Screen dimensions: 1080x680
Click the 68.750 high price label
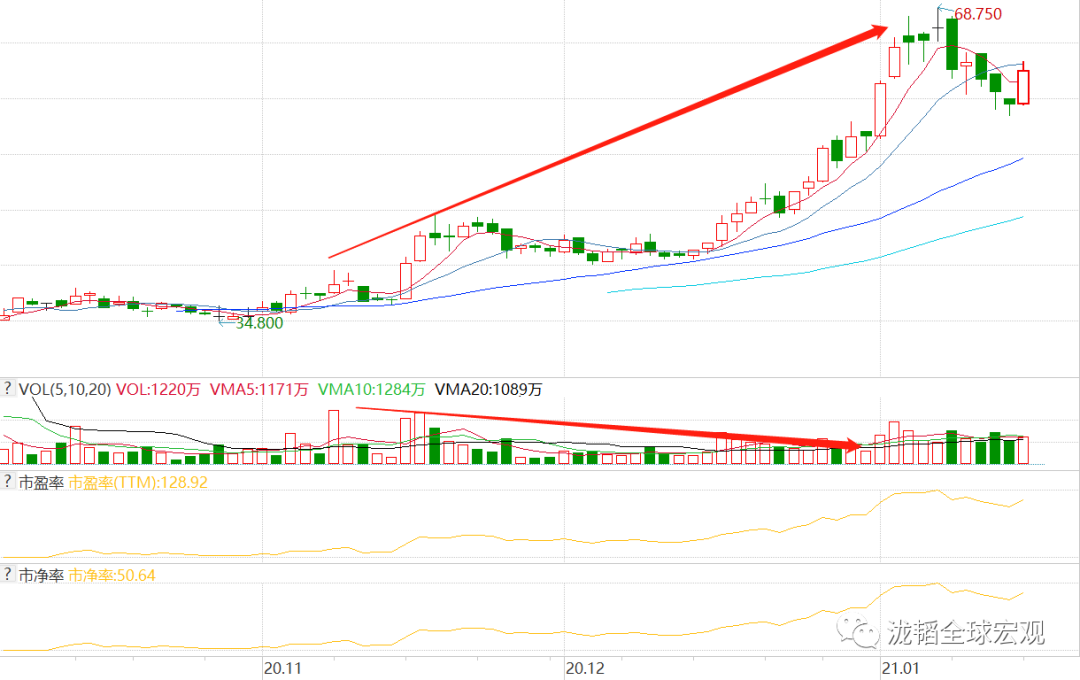[977, 14]
